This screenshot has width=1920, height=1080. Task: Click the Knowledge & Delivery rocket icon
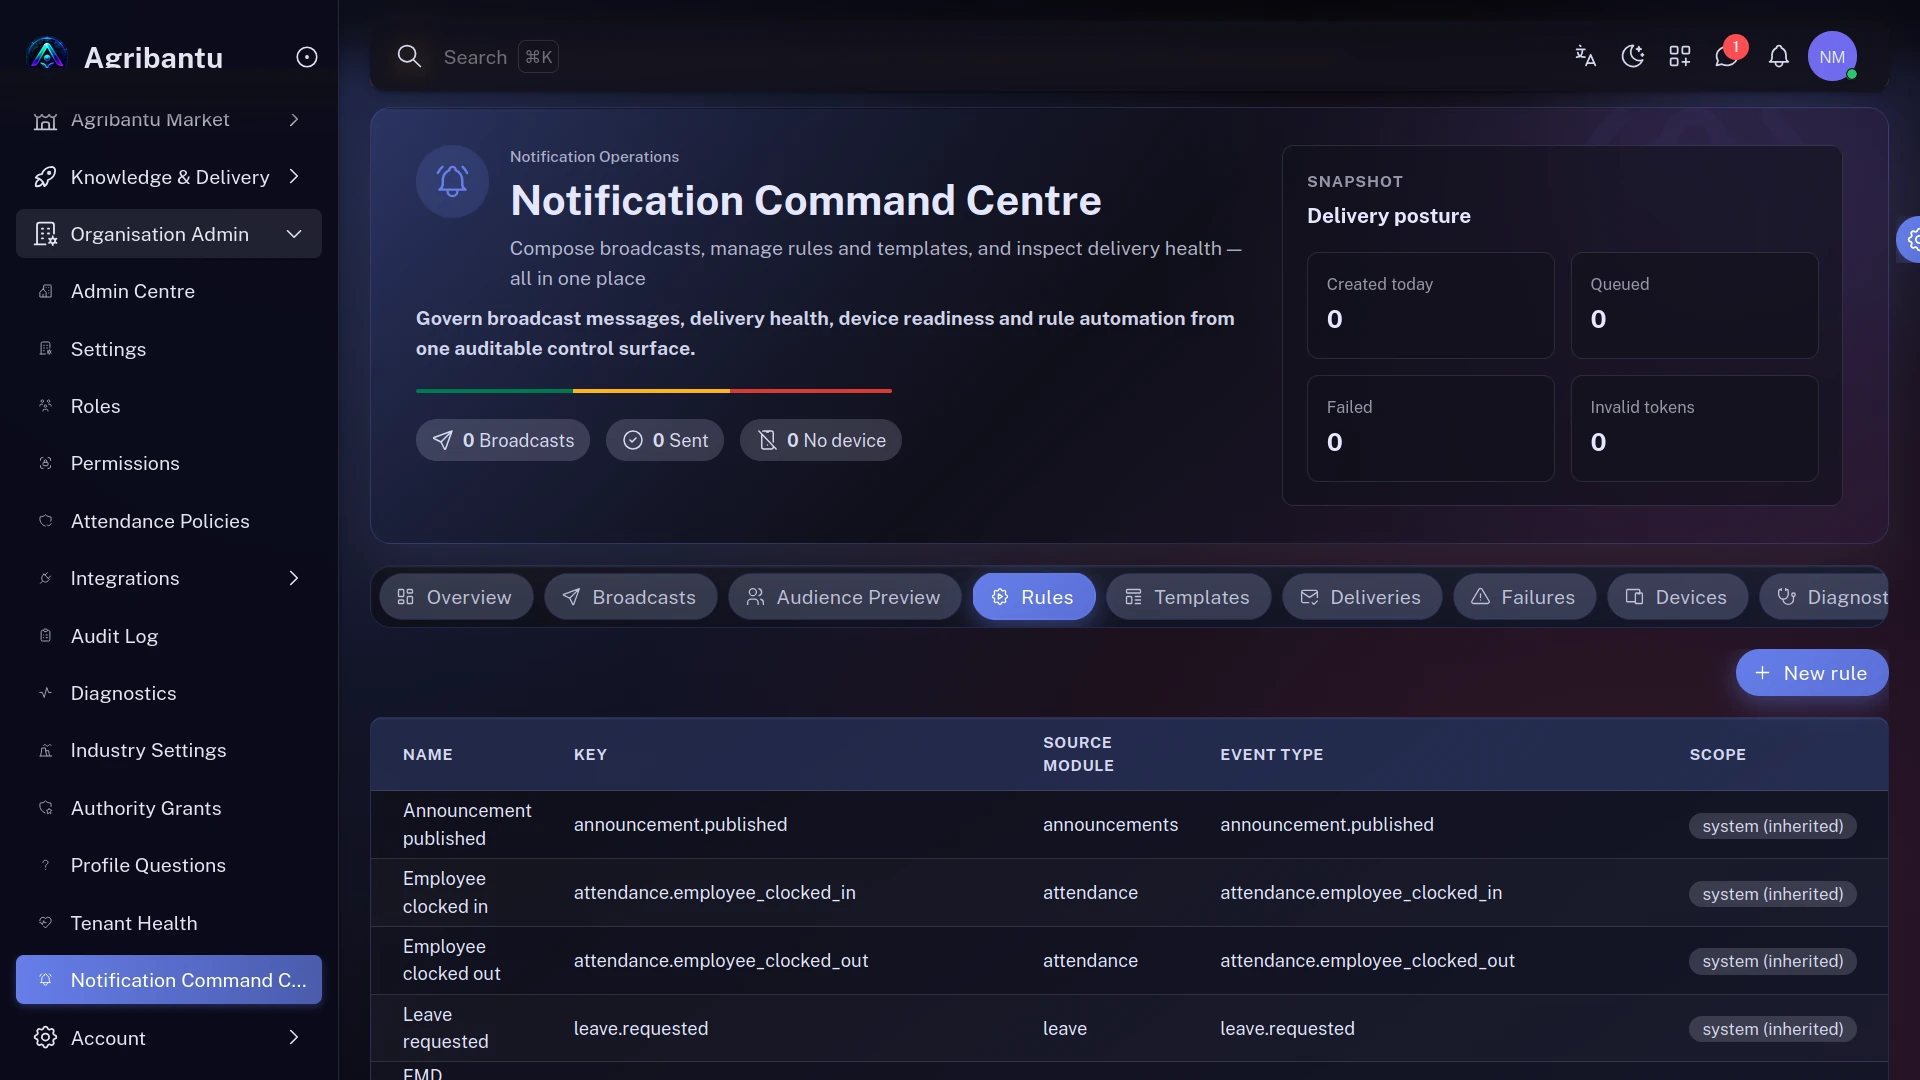[x=45, y=177]
